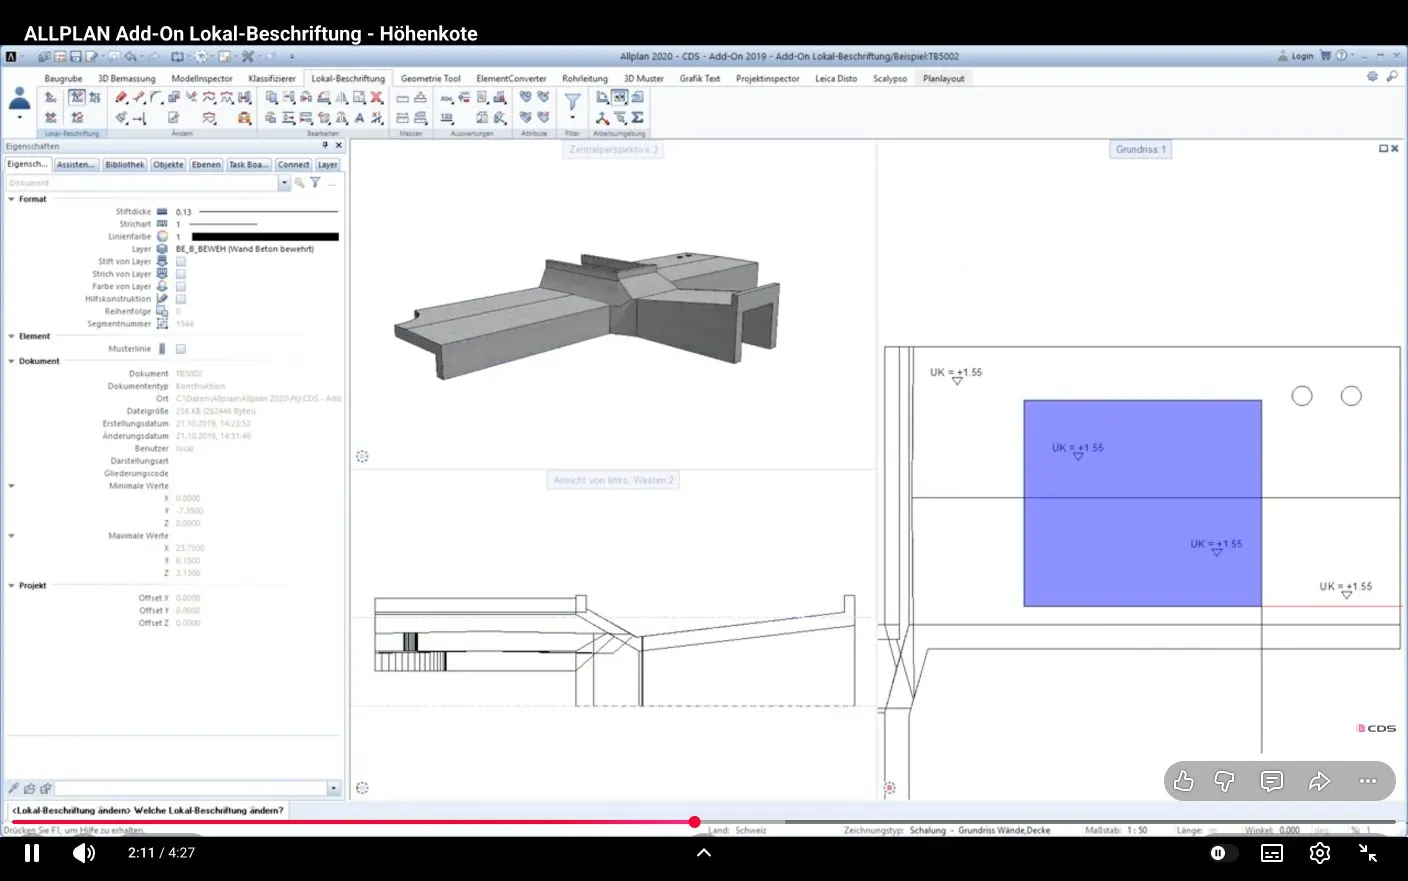Viewport: 1408px width, 881px height.
Task: Click the ribbon search magnifier icon
Action: click(x=1392, y=77)
